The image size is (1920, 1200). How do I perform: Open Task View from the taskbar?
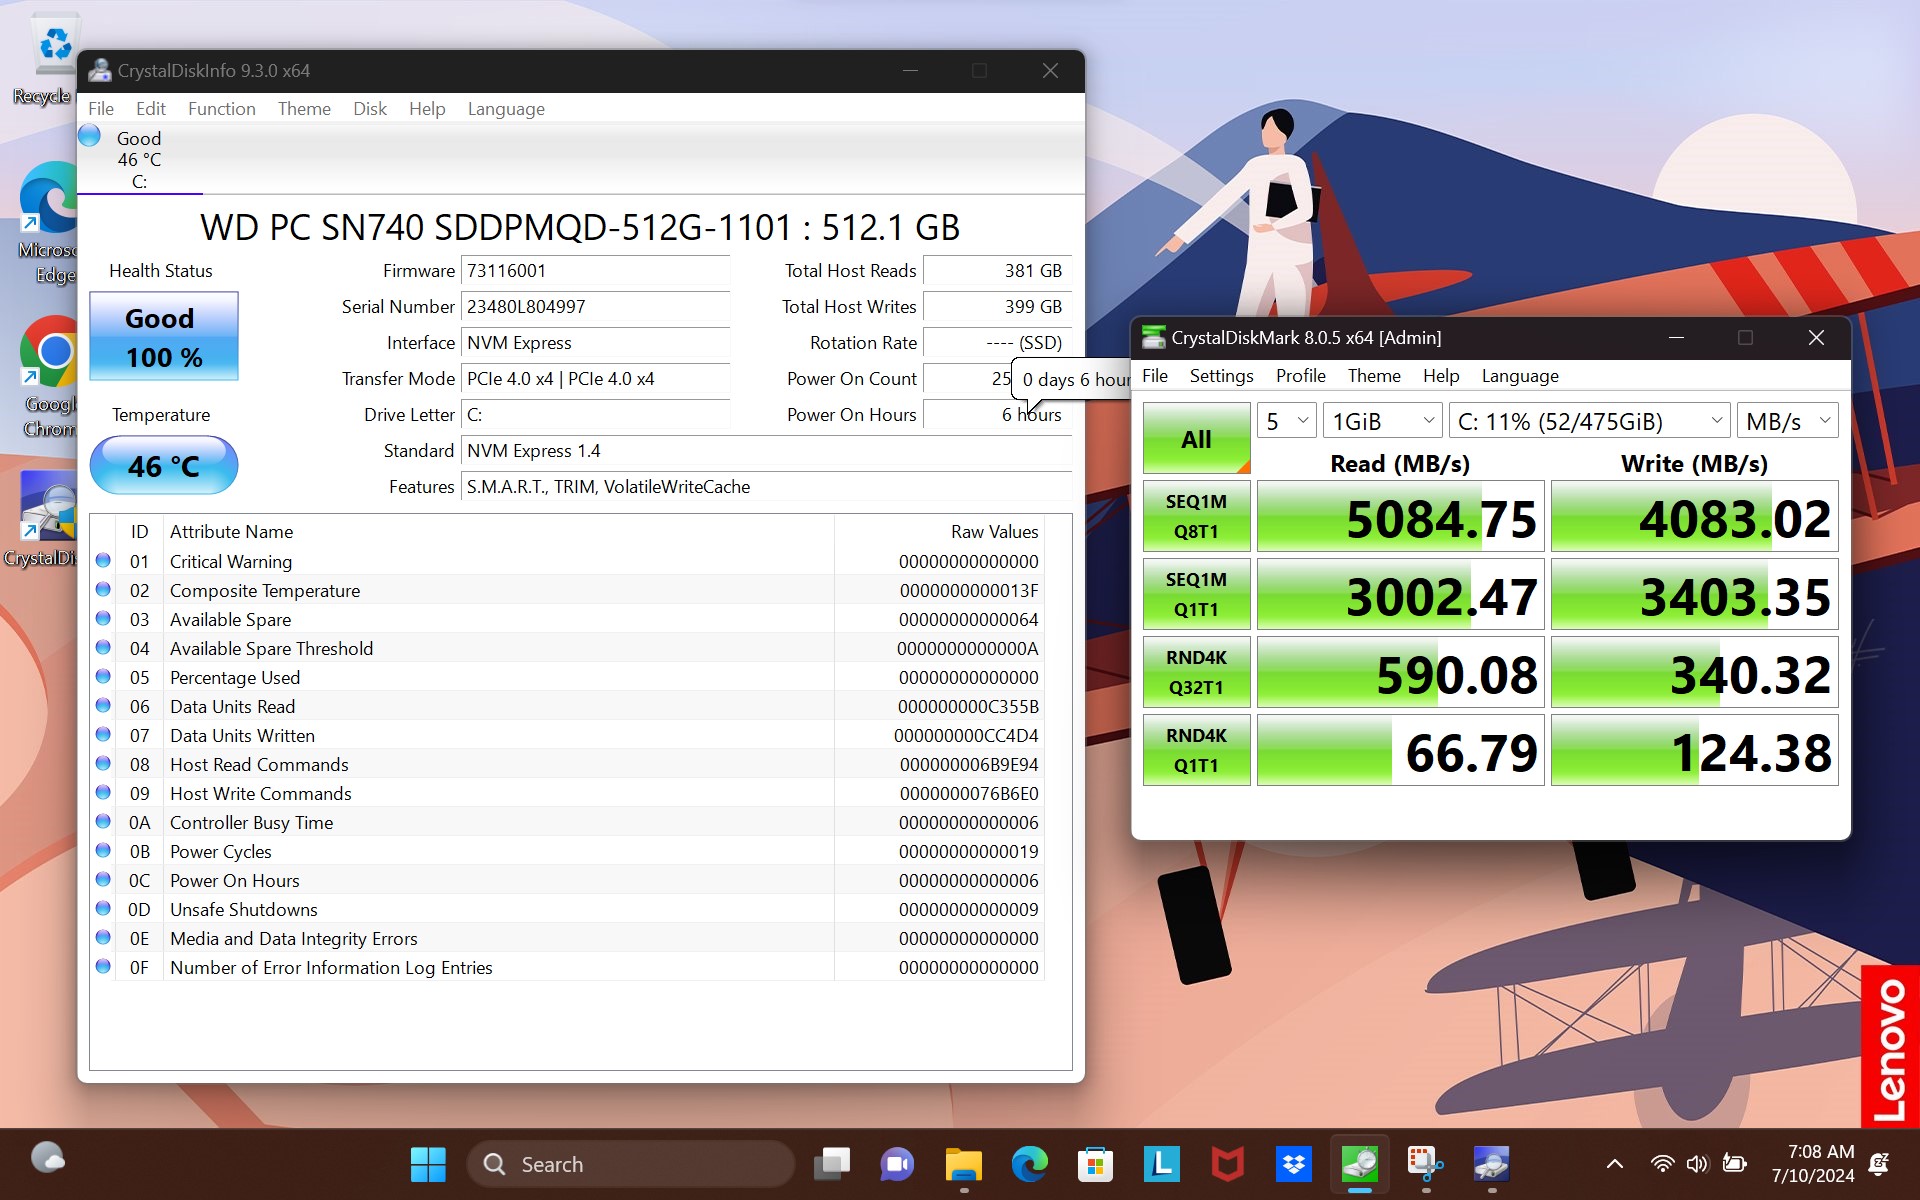832,1164
